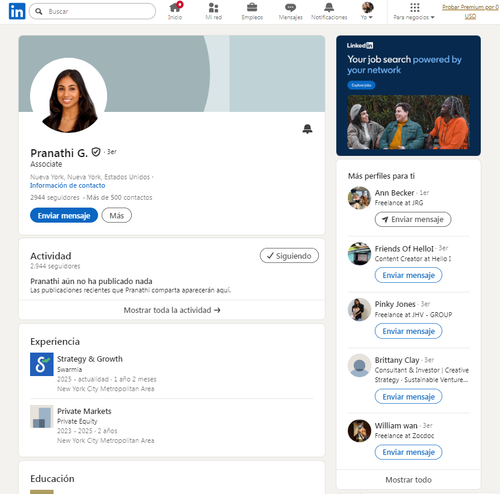Toggle the Siguiendo follow button

(x=289, y=256)
